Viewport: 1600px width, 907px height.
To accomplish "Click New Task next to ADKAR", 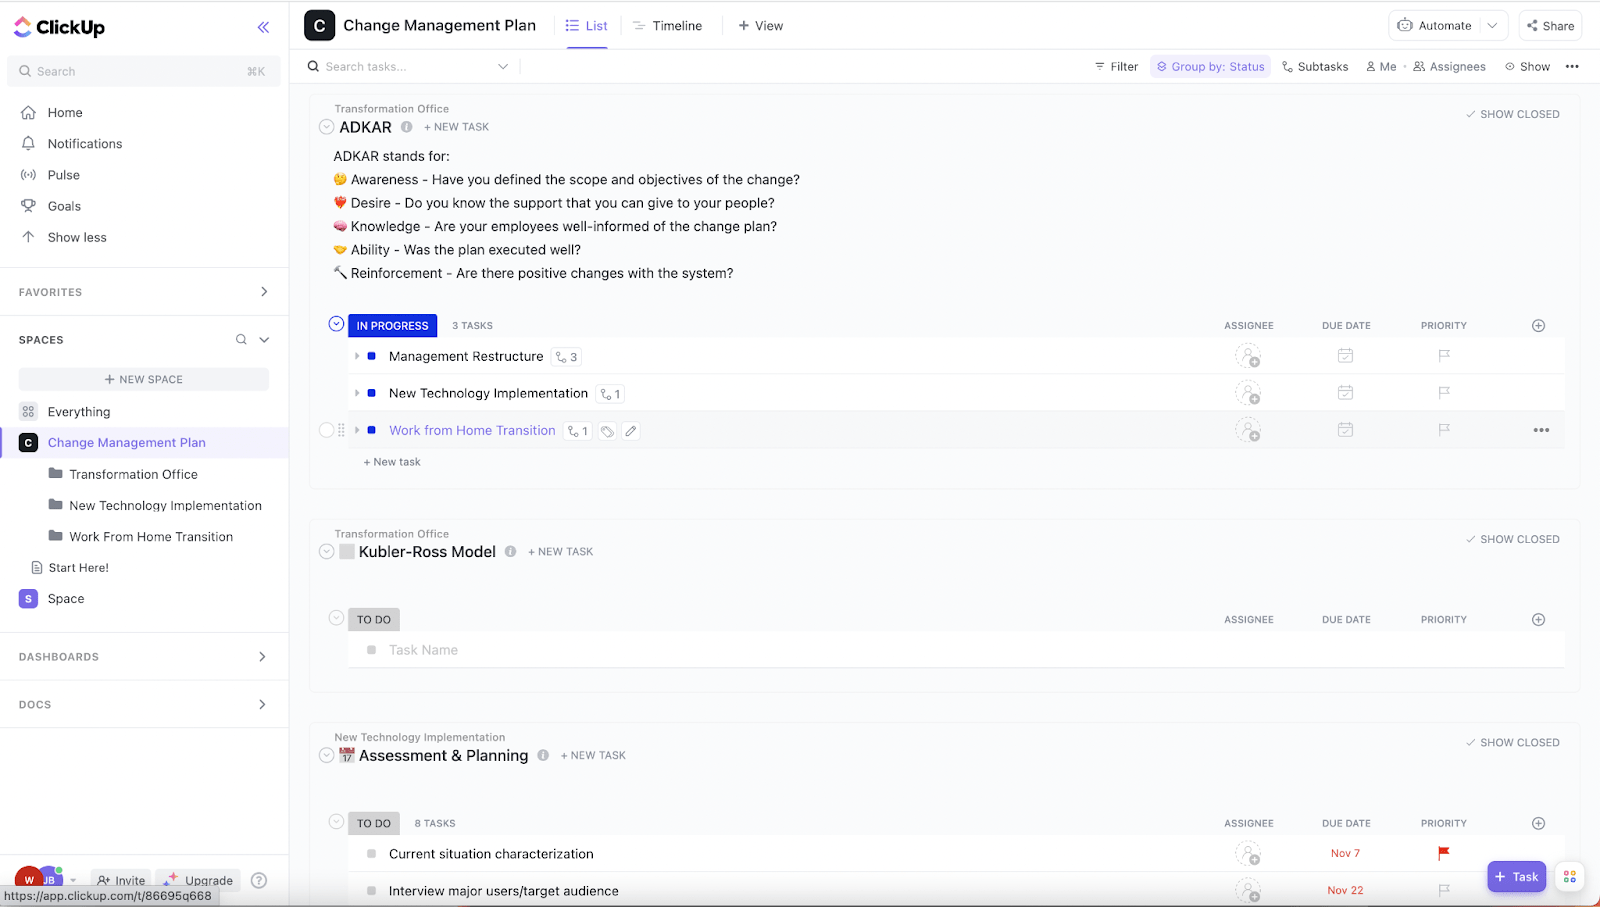I will (x=456, y=127).
